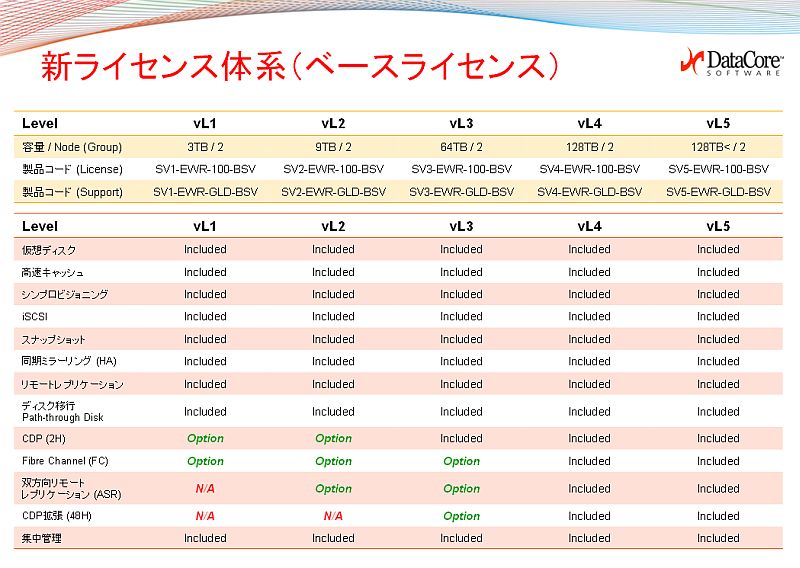
Task: Click the 製品コード (License) row label
Action: 72,169
